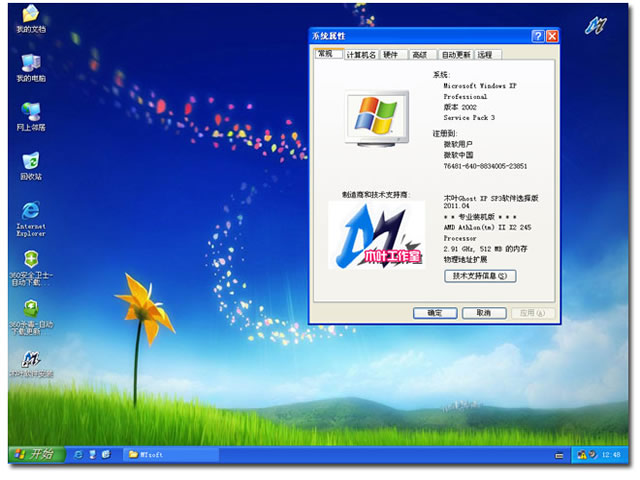Open the 360杀毒 auto-download update shortcut
Screen dimensions: 640x480
point(31,317)
